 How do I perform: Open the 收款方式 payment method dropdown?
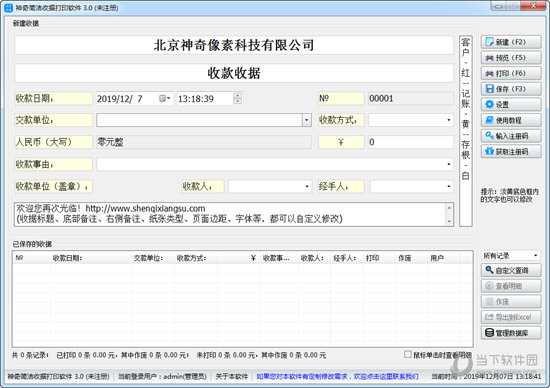click(x=449, y=120)
